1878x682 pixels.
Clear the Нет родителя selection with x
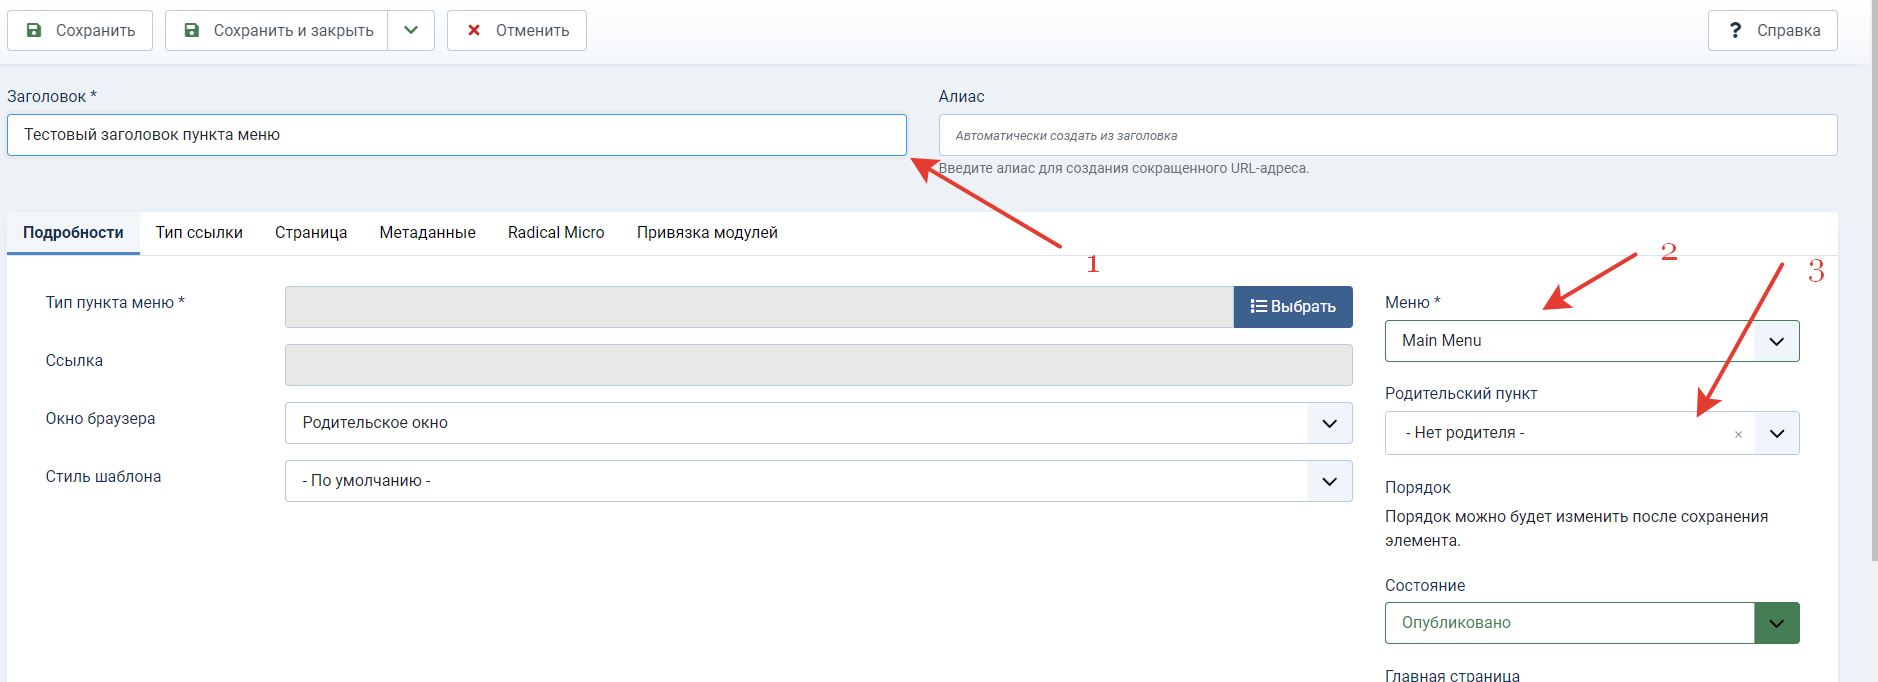click(1738, 434)
